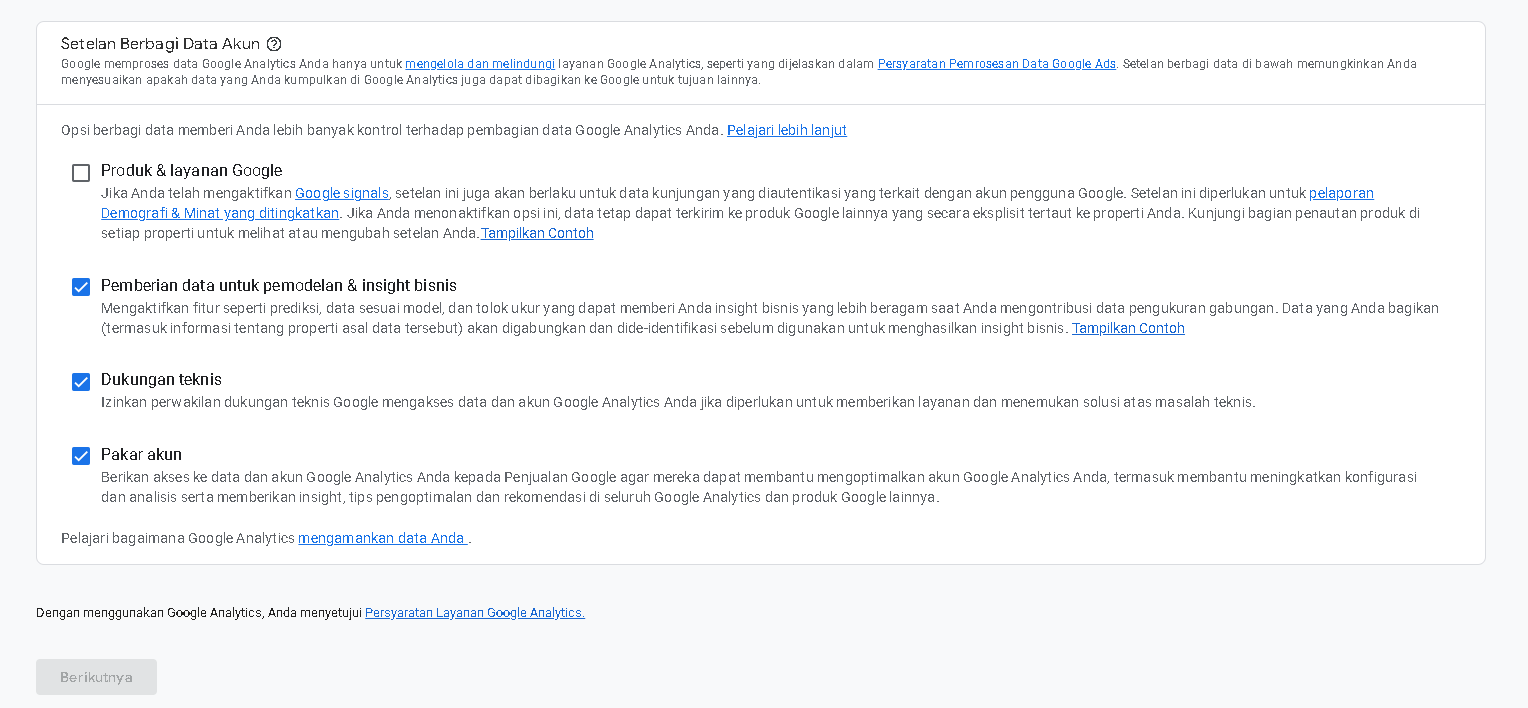This screenshot has height=708, width=1528.
Task: Uncheck the Dukungan teknis checkbox
Action: coord(81,382)
